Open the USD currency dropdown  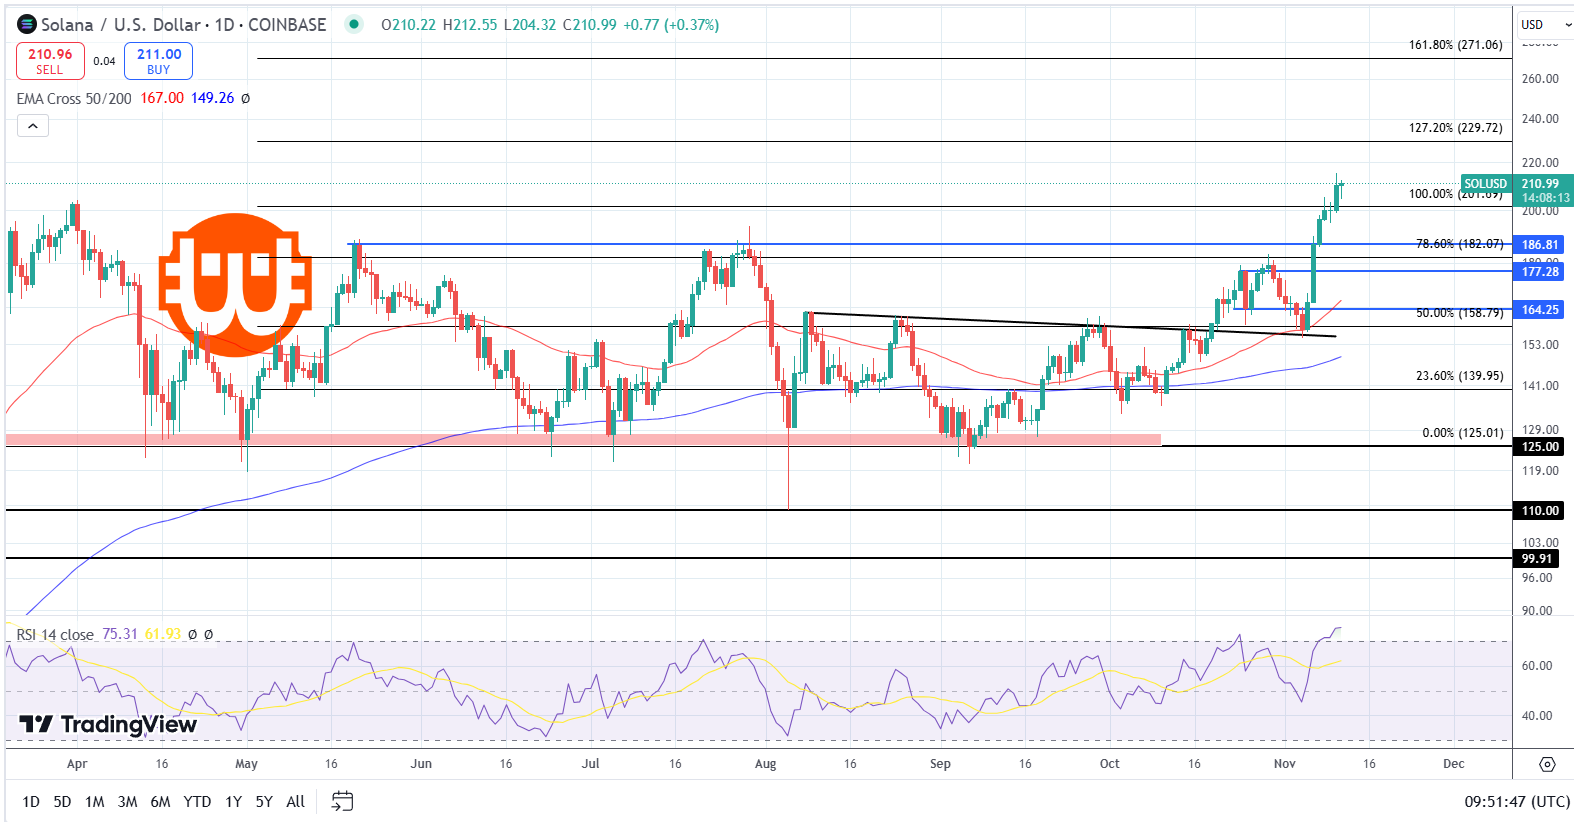point(1545,24)
